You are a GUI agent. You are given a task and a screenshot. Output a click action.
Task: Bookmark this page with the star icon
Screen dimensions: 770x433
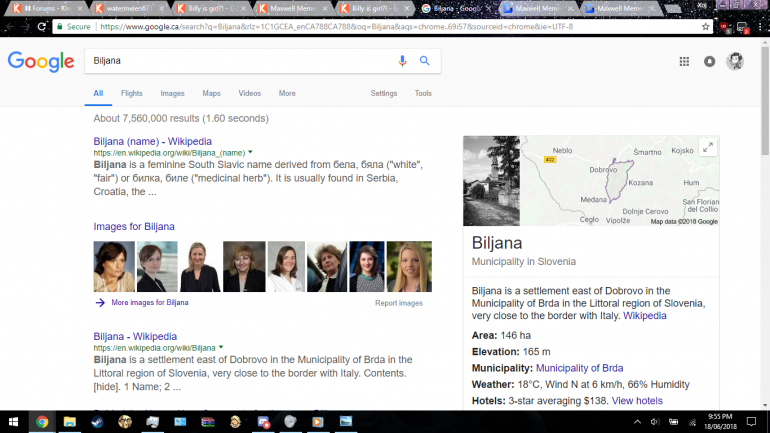[706, 27]
